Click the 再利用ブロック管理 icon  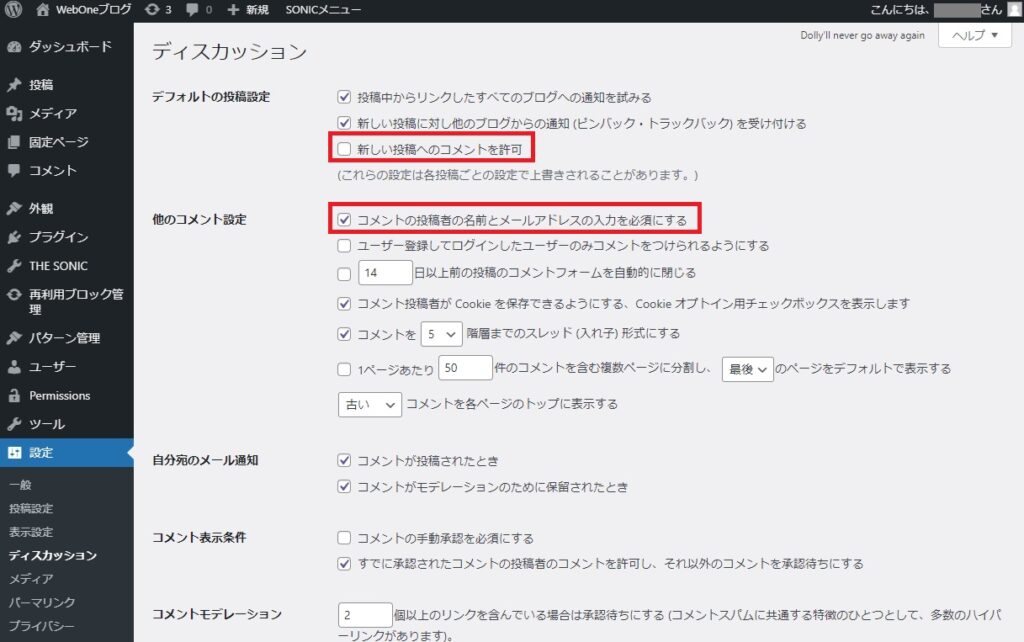[14, 295]
